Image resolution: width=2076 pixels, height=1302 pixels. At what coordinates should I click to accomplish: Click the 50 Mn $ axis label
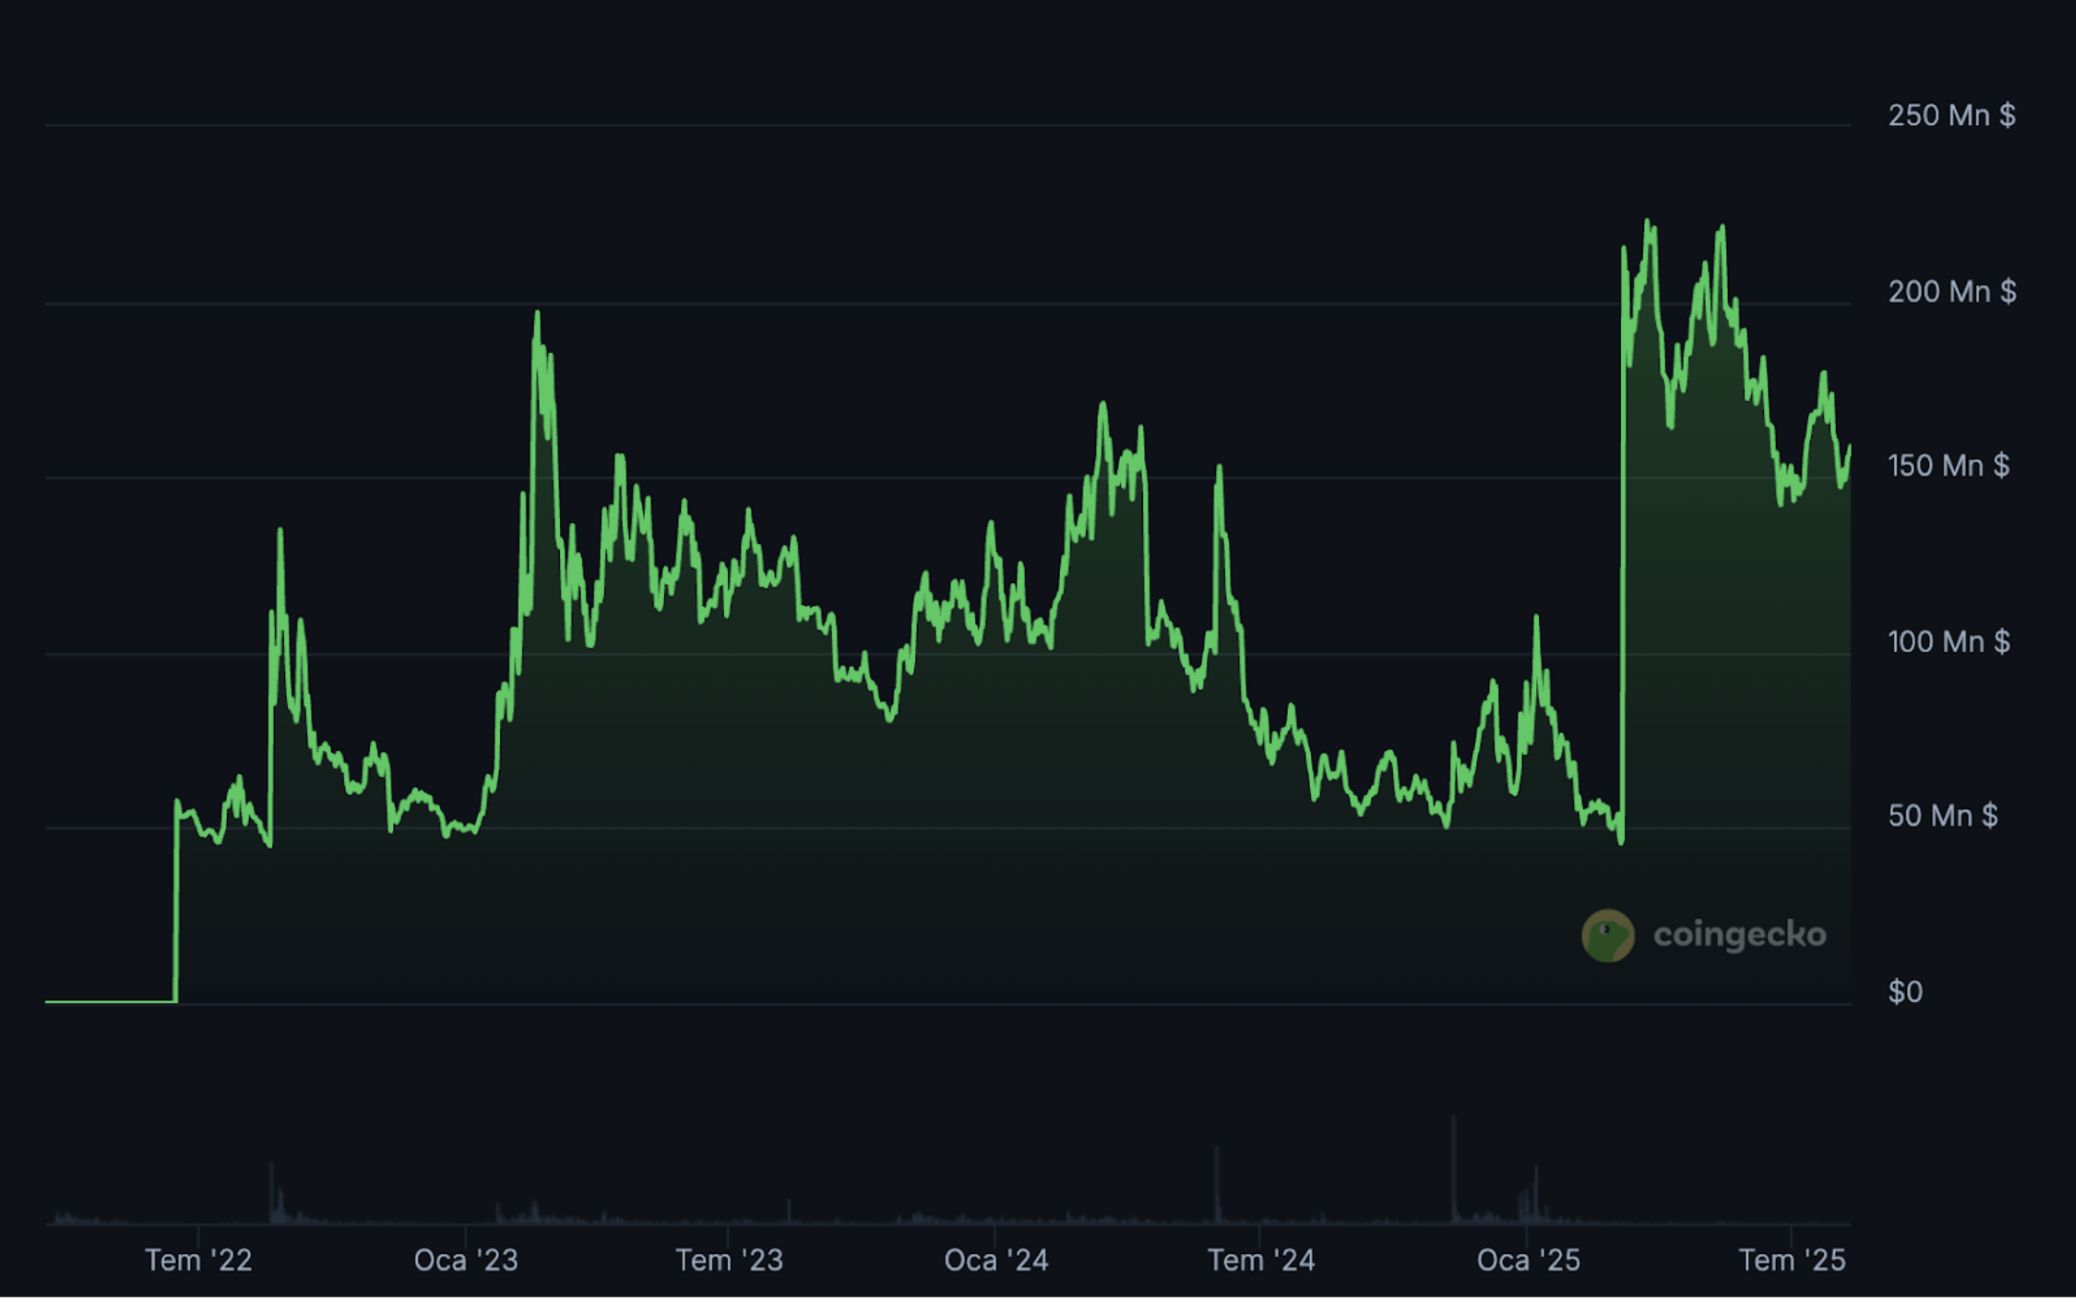1942,816
